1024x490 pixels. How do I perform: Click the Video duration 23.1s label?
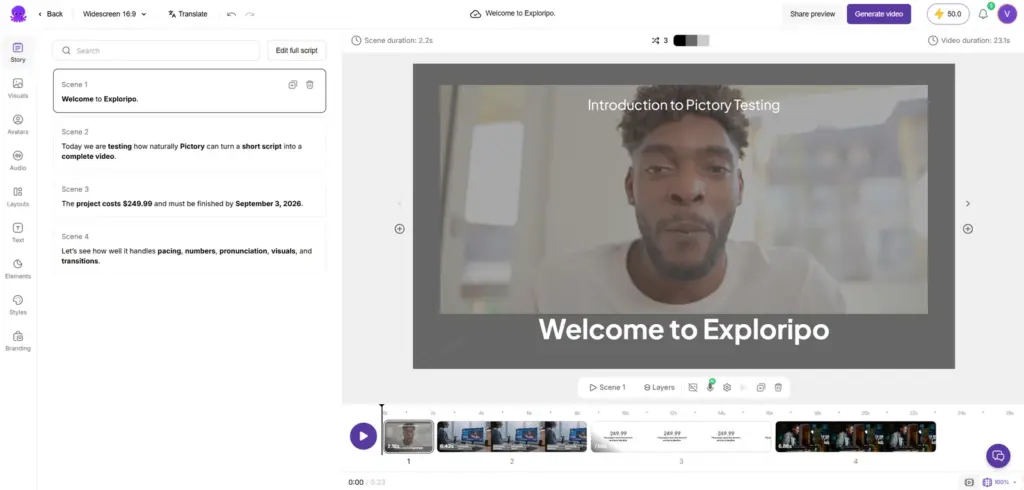coord(971,41)
